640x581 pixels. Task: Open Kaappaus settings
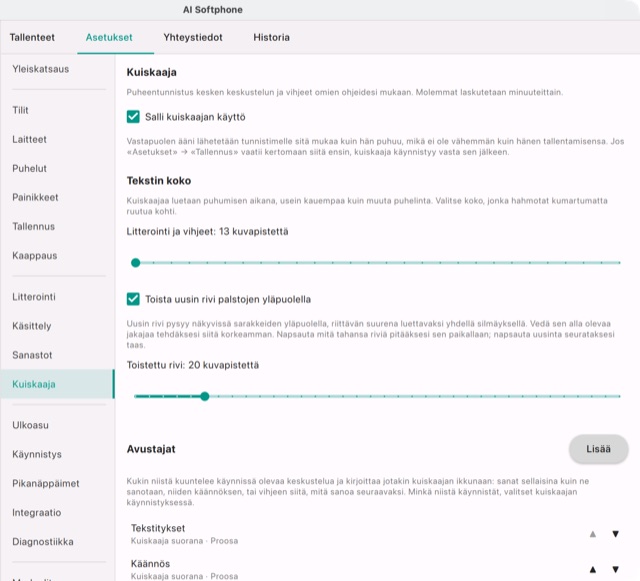point(57,256)
